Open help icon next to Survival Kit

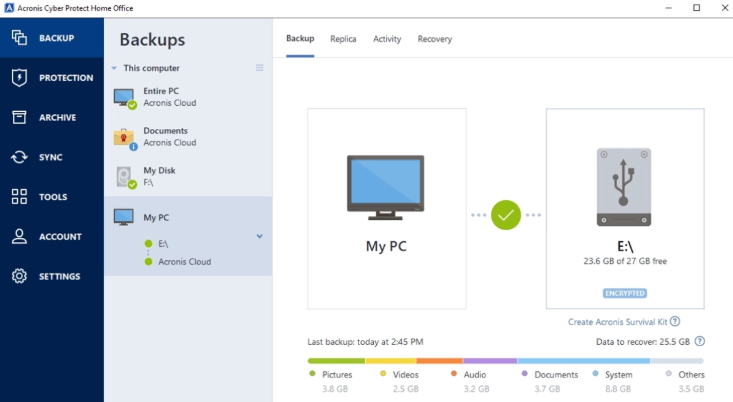pyautogui.click(x=675, y=322)
